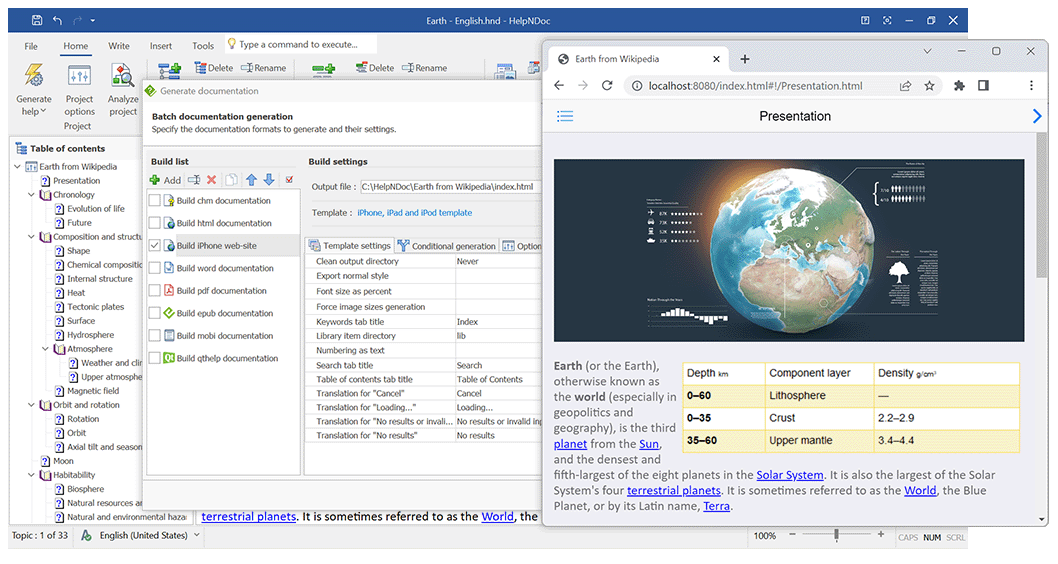Select the Conditional generation tab

pyautogui.click(x=446, y=246)
